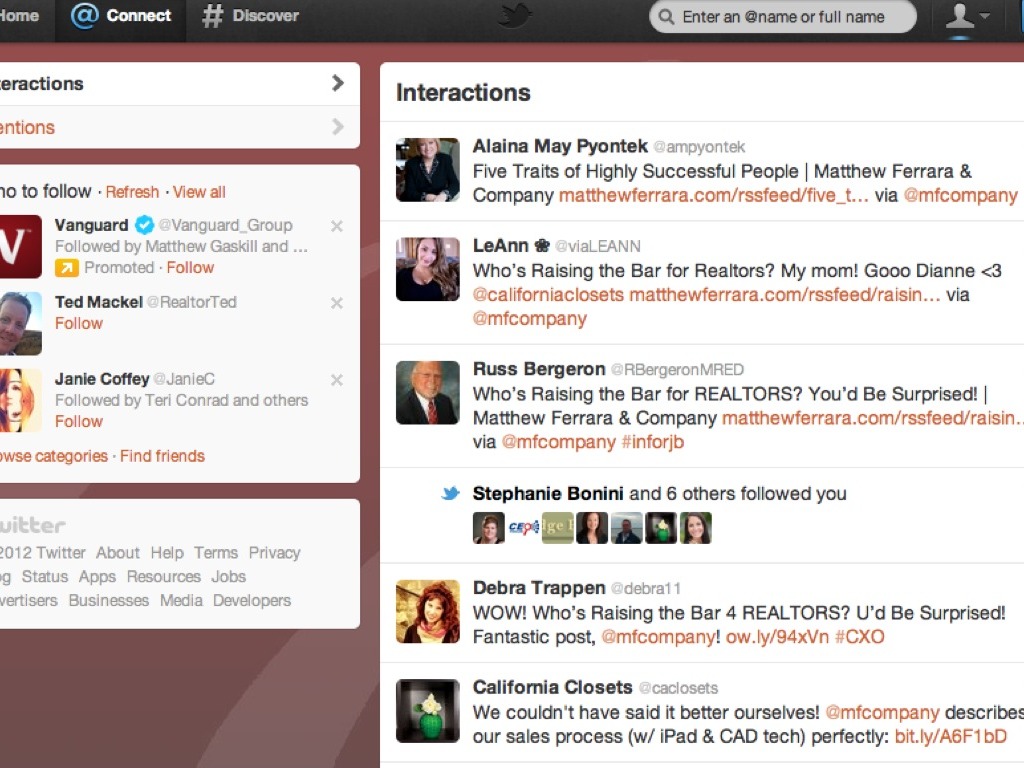Click the Vanguard logo avatar
Screen dimensions: 1024x768
[x=20, y=246]
